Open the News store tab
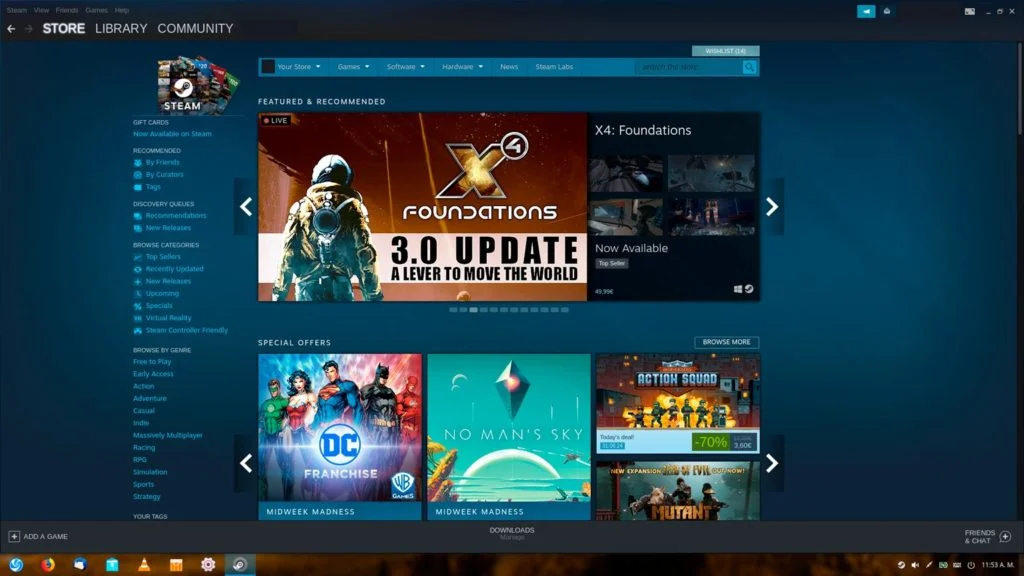1024x576 pixels. click(x=509, y=67)
